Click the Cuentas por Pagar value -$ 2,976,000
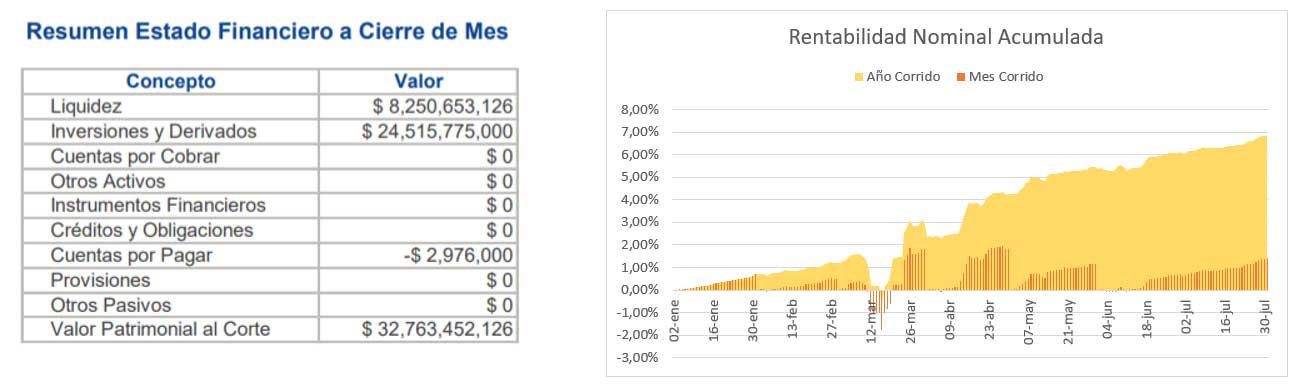 (458, 255)
